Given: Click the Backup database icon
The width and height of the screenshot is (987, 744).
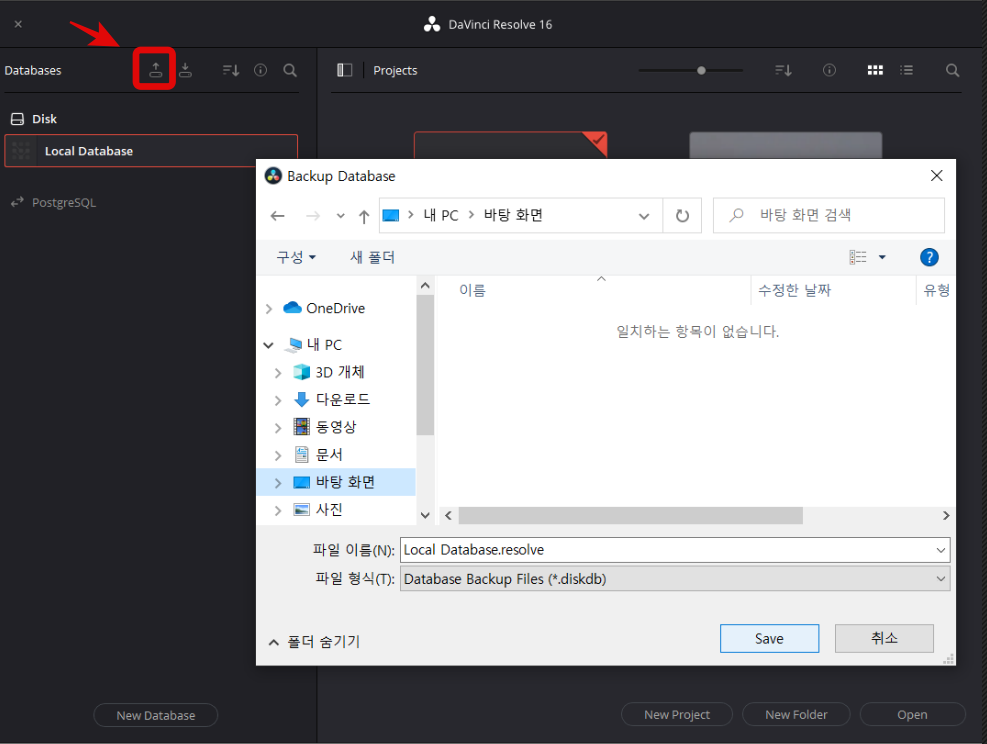Looking at the screenshot, I should coord(155,70).
